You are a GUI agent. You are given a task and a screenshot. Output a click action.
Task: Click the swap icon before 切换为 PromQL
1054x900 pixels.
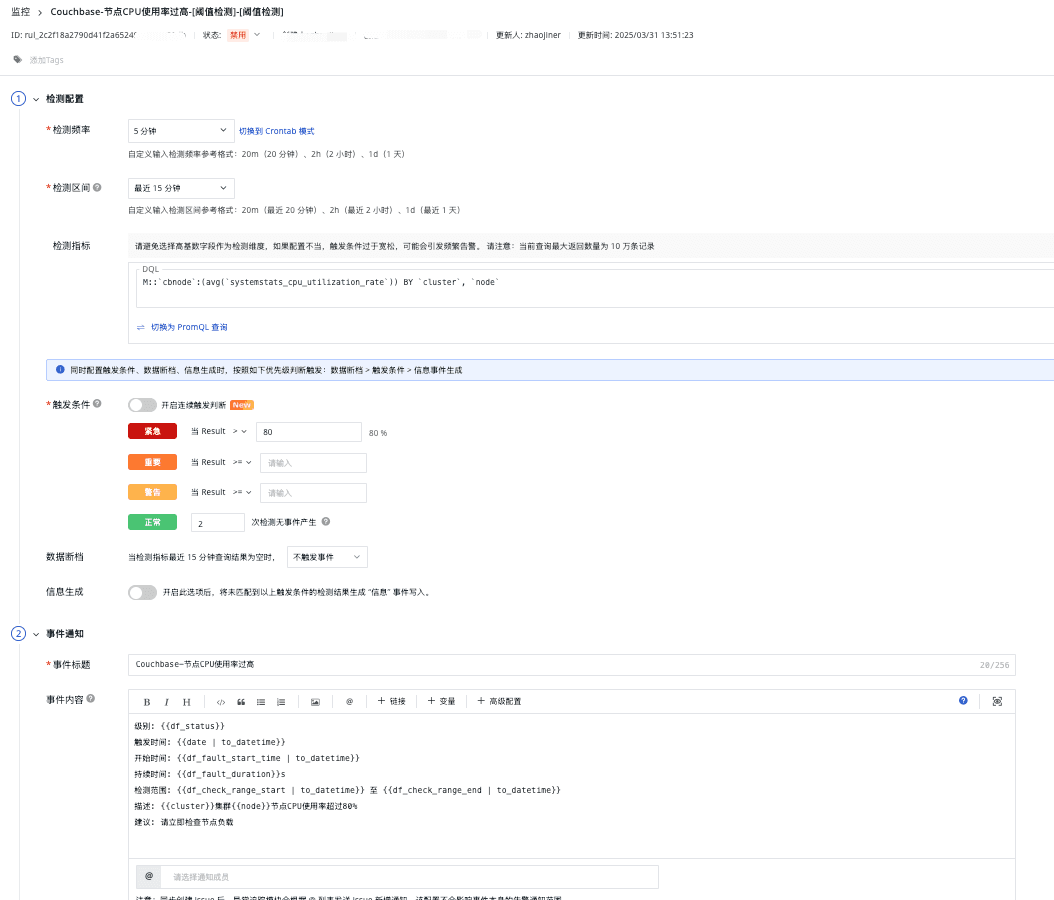[x=140, y=327]
